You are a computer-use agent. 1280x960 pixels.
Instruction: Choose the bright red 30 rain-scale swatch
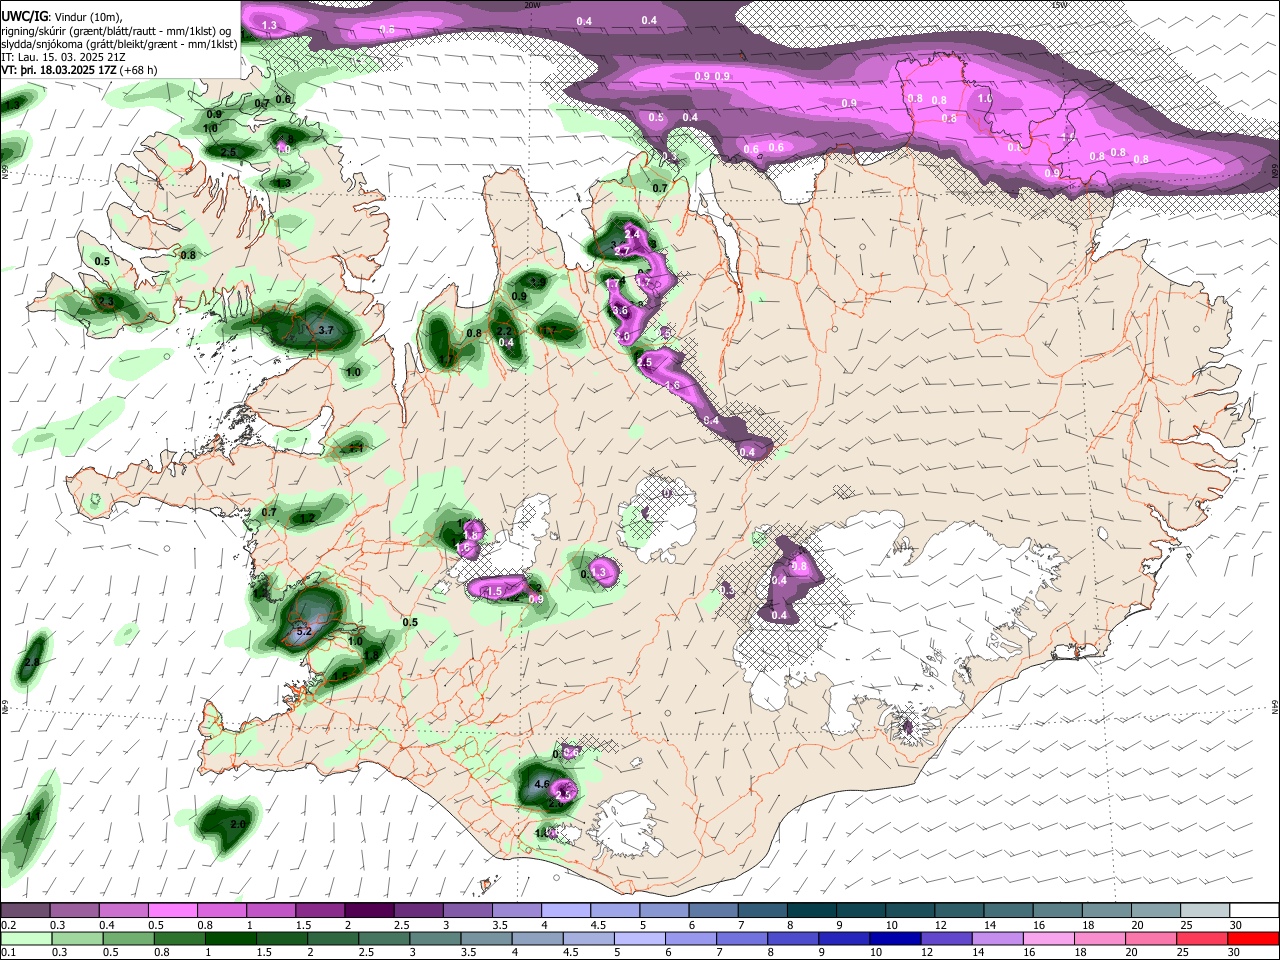tap(1252, 938)
